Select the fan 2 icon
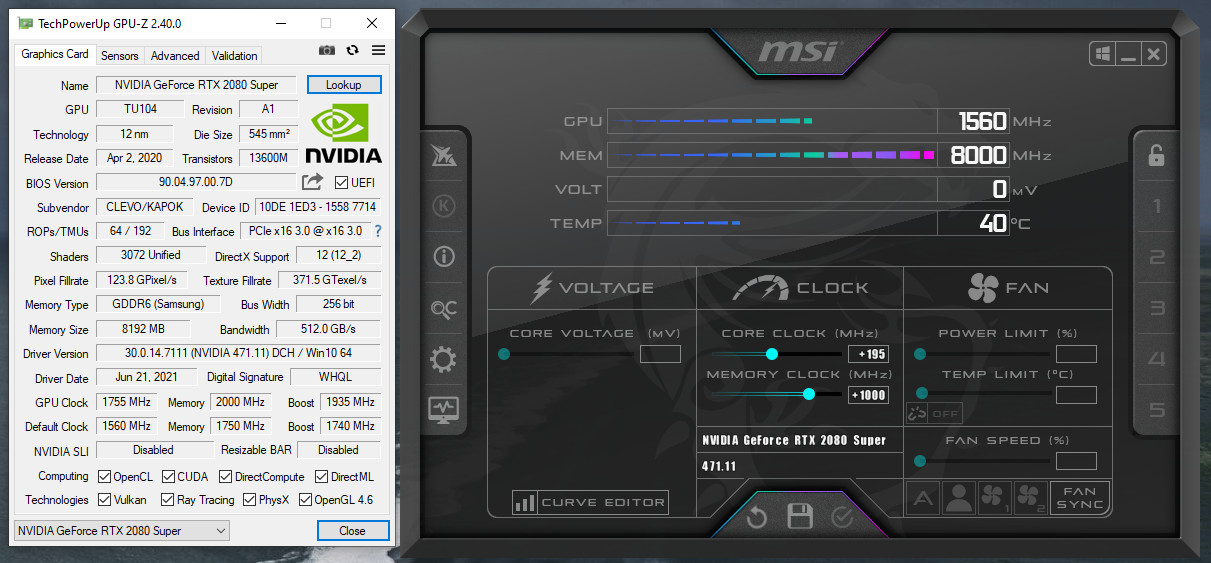 [x=1031, y=498]
